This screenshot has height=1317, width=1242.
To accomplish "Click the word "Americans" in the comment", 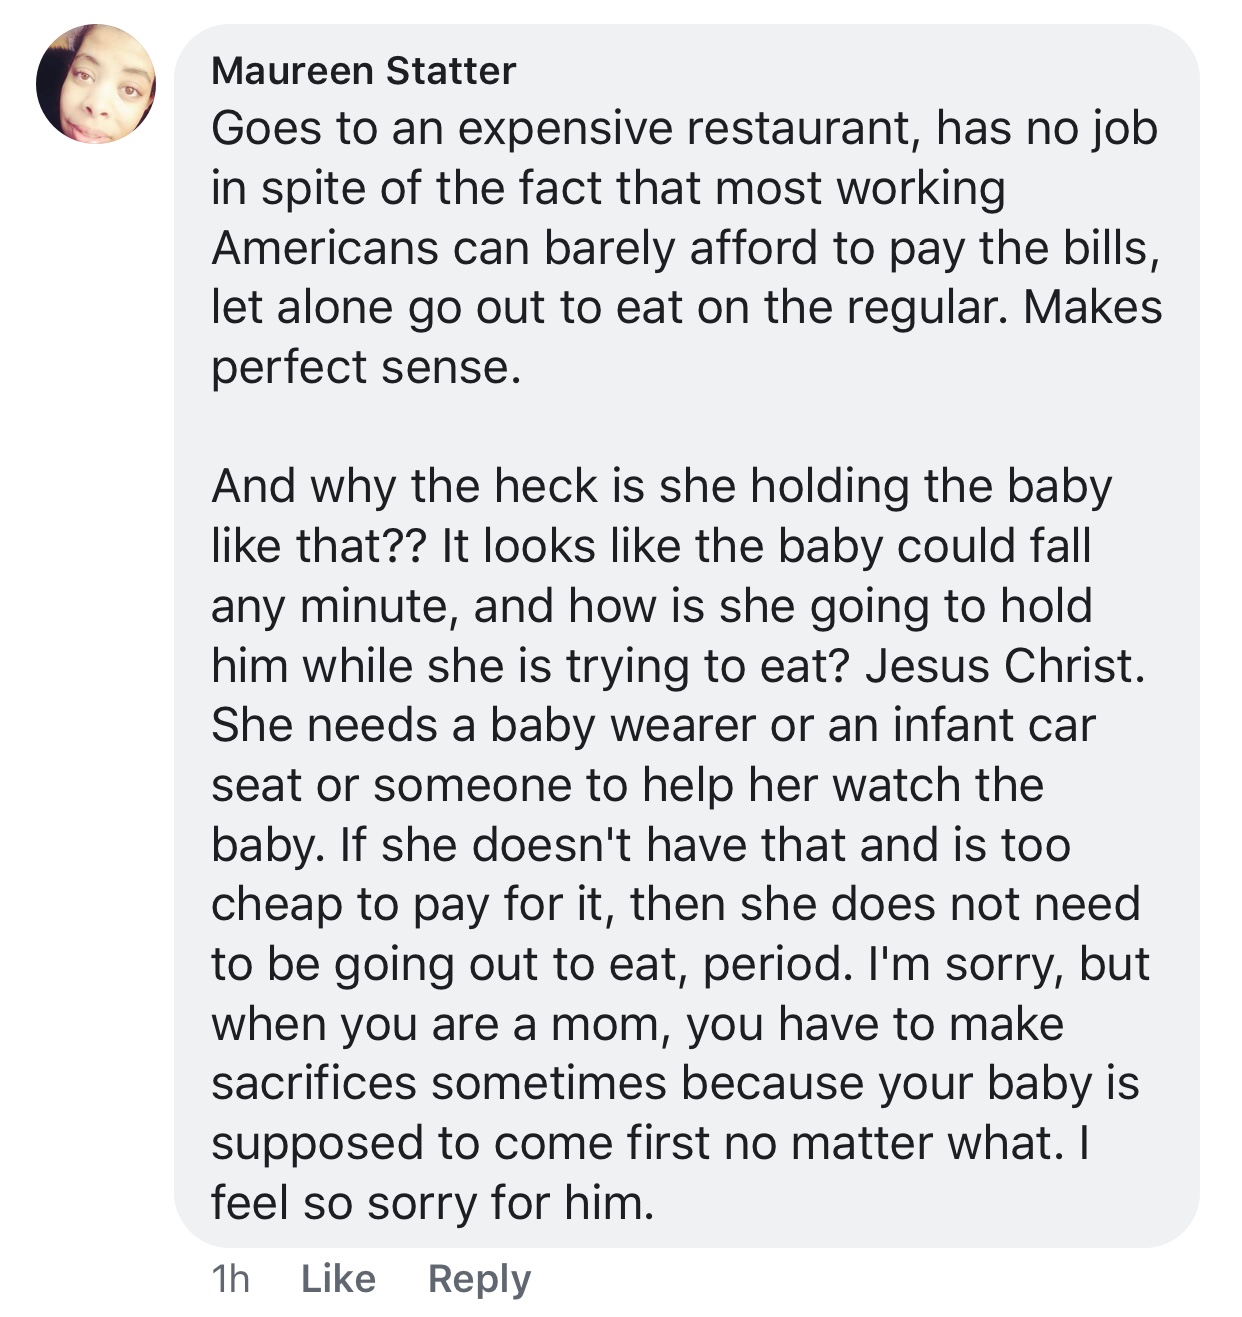I will (324, 248).
